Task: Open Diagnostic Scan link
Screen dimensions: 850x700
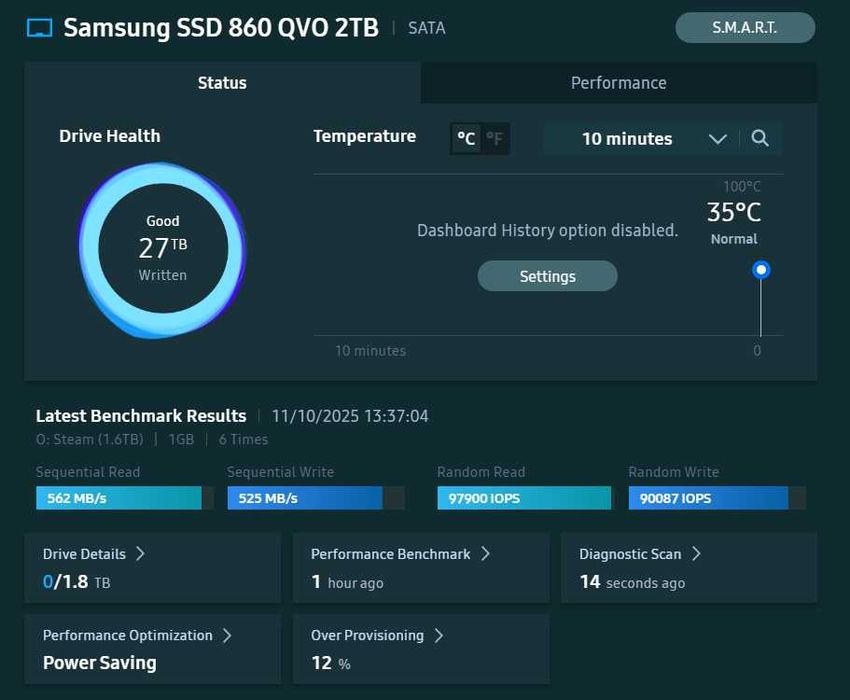Action: click(630, 554)
